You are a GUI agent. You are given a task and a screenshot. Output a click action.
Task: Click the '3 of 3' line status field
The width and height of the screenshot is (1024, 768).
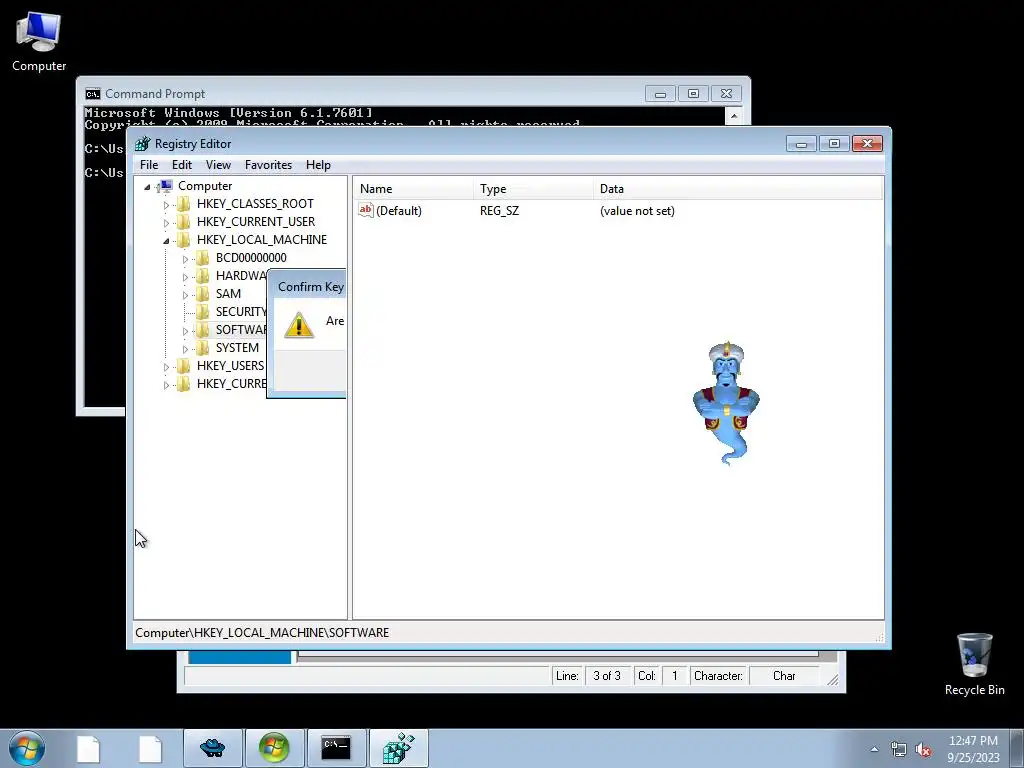click(x=607, y=676)
